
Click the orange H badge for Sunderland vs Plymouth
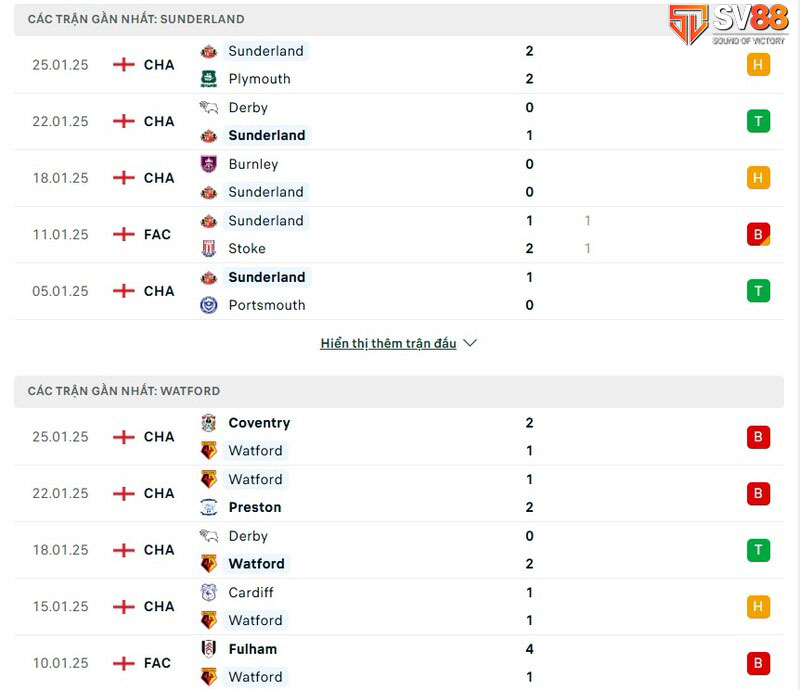click(758, 65)
